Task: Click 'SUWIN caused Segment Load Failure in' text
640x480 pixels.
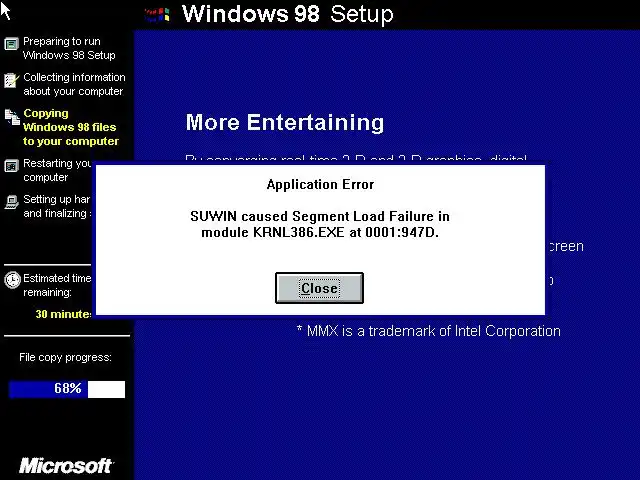Action: pyautogui.click(x=320, y=216)
